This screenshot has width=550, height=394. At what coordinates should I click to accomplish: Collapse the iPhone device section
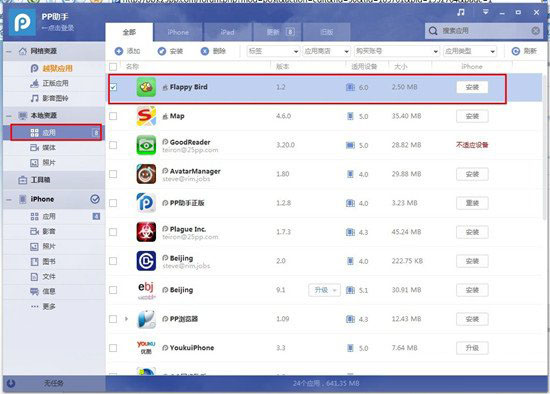(9, 199)
